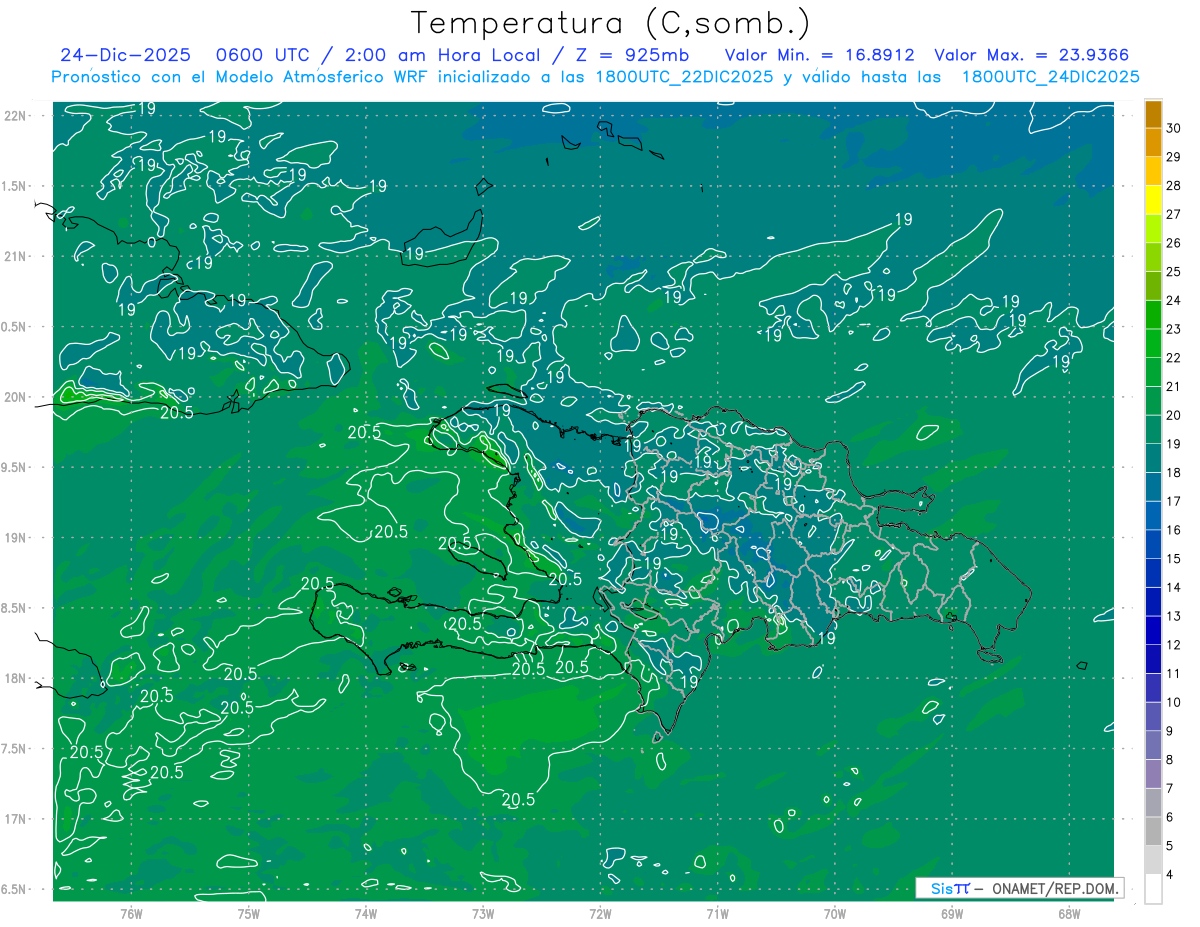Click the 20N latitude axis label

click(x=17, y=397)
